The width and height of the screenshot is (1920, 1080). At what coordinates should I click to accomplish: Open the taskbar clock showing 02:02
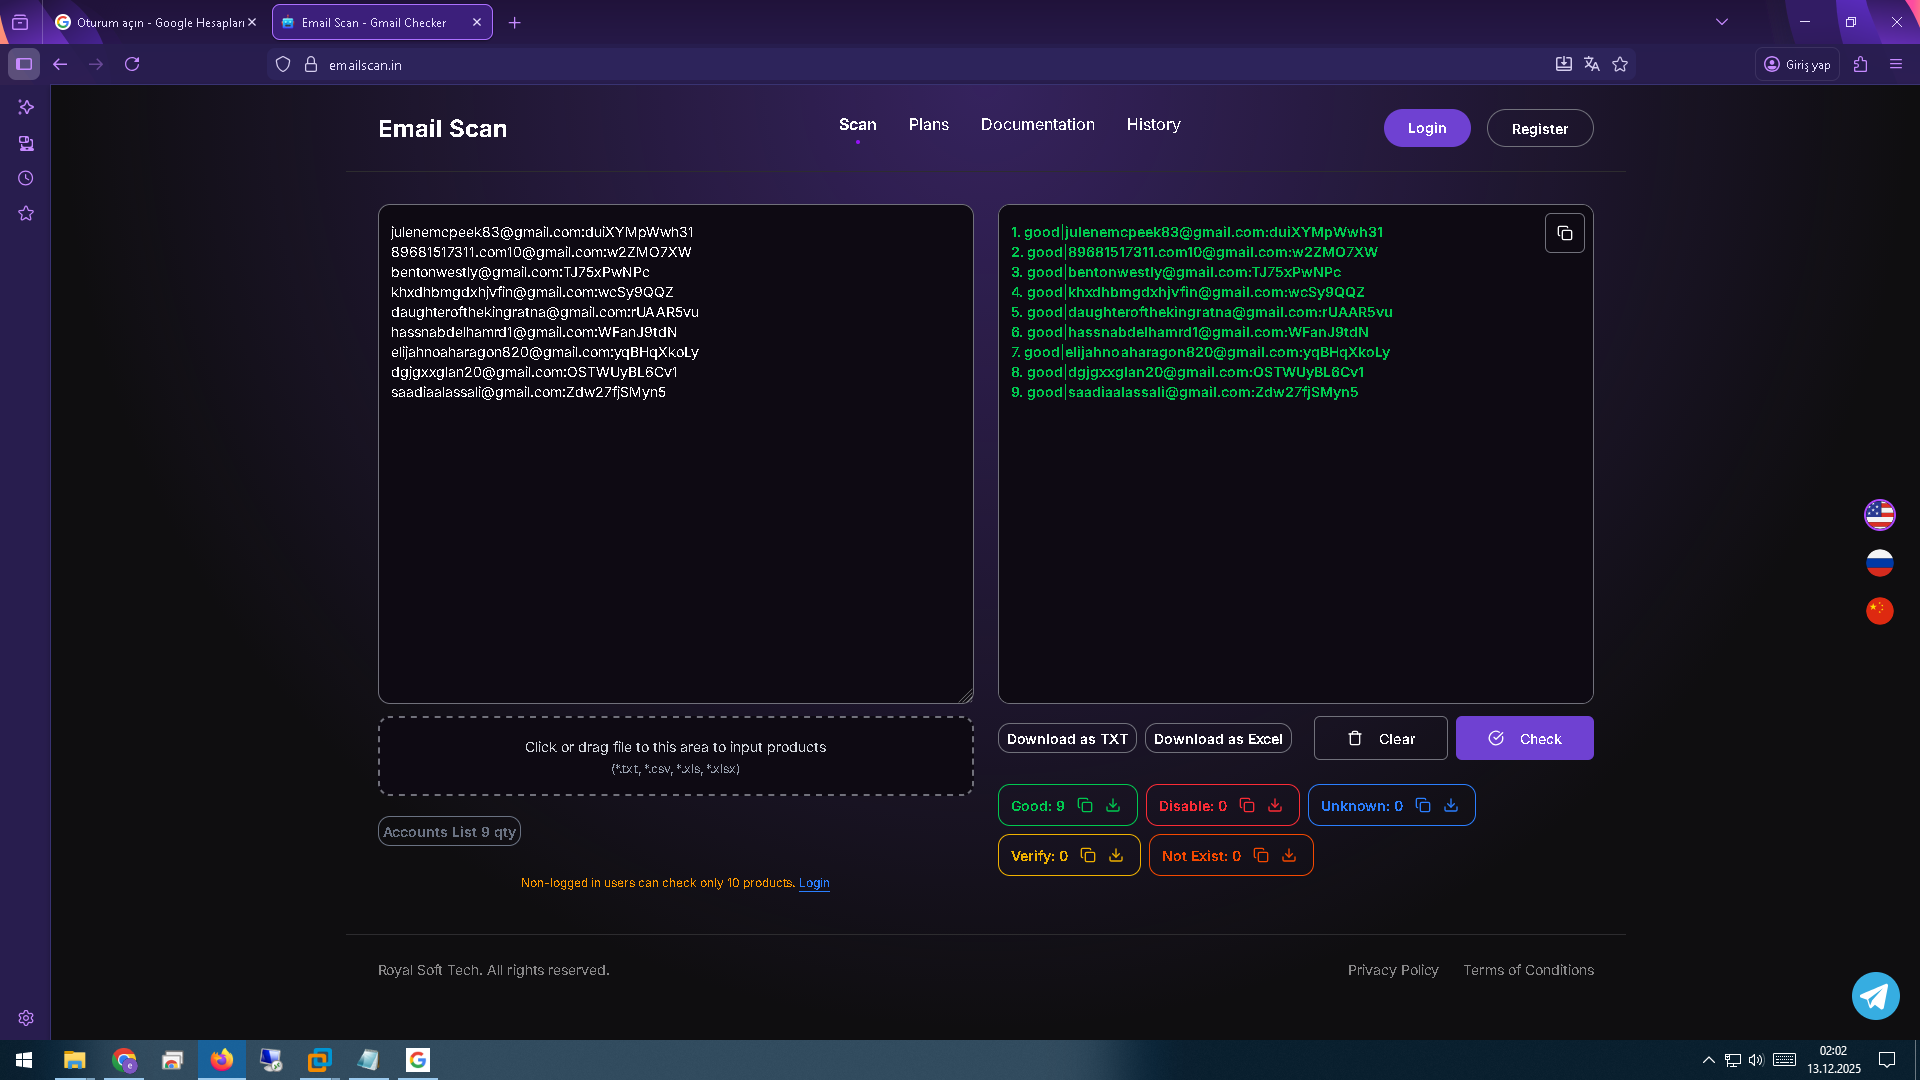pos(1834,1060)
